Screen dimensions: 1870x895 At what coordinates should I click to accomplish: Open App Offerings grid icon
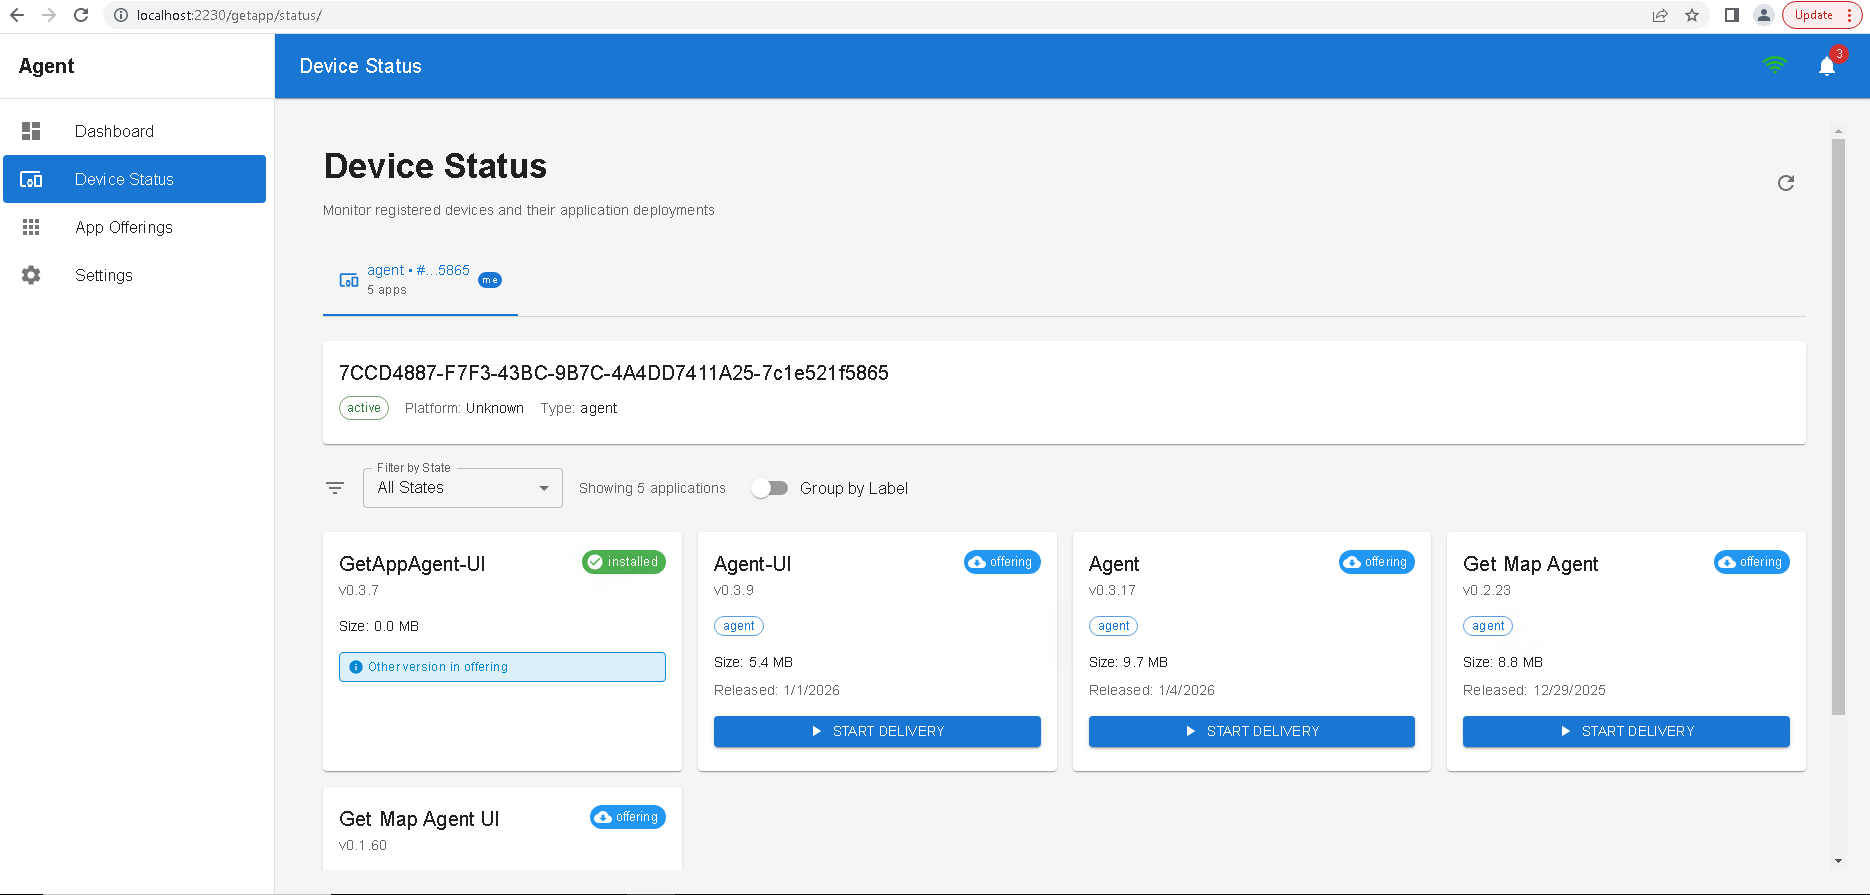tap(31, 227)
